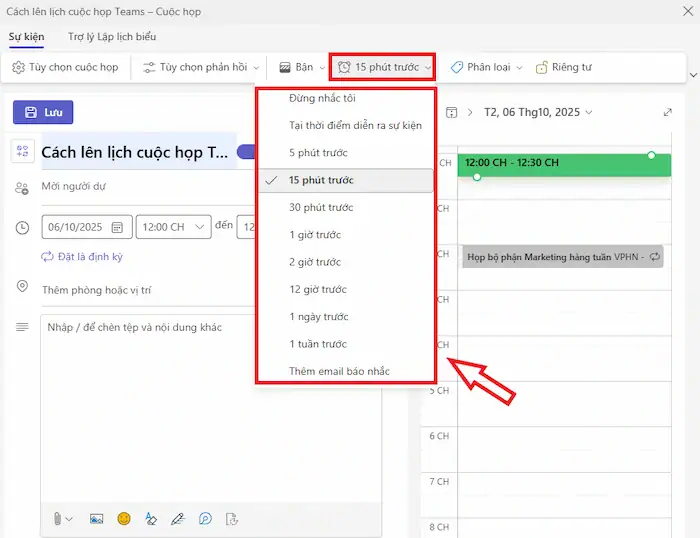This screenshot has height=538, width=700.
Task: Choose the 30 phút trước reminder option
Action: click(x=321, y=207)
